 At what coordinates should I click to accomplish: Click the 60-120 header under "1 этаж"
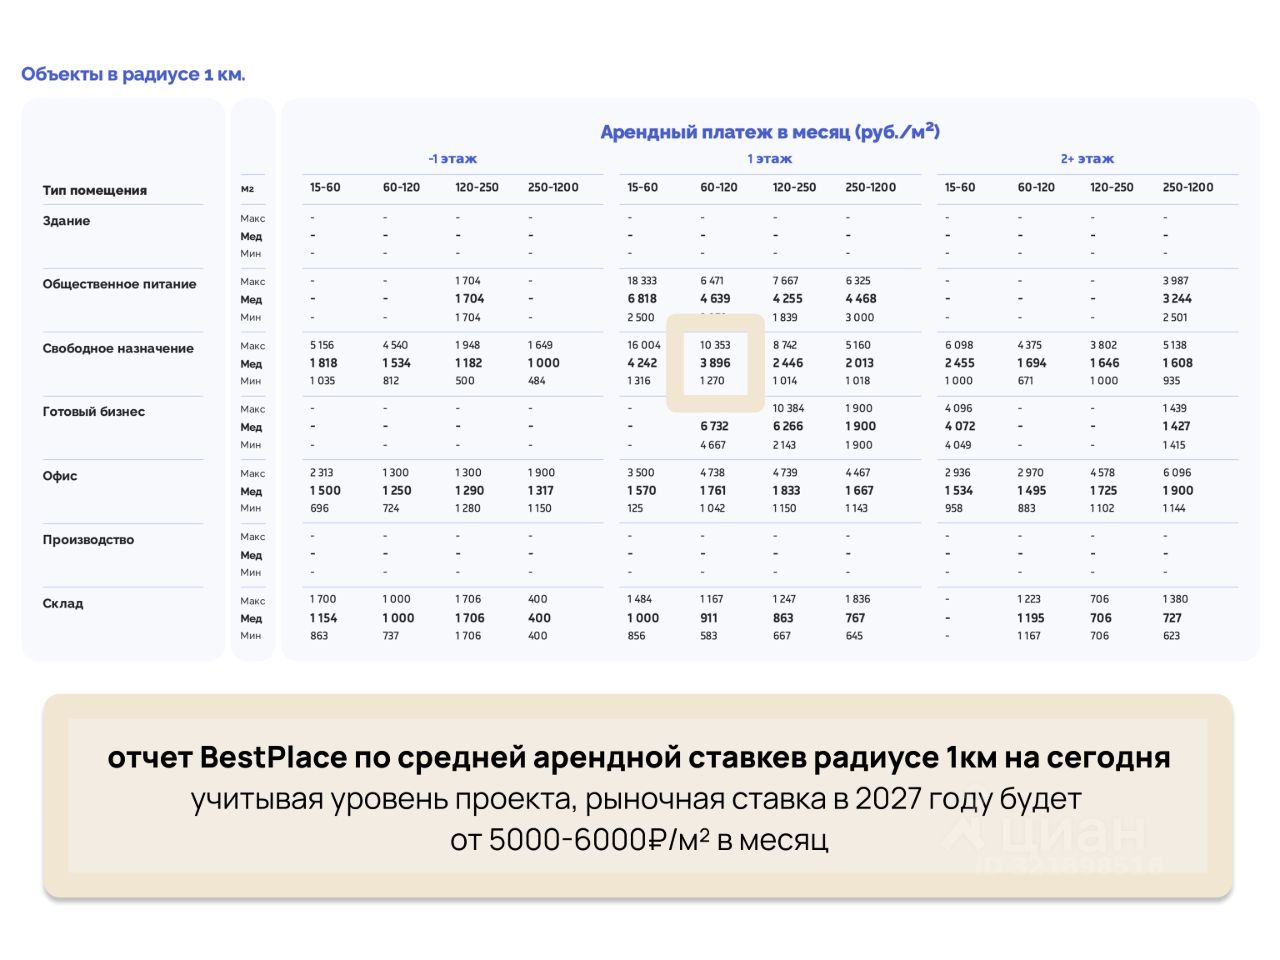719,187
